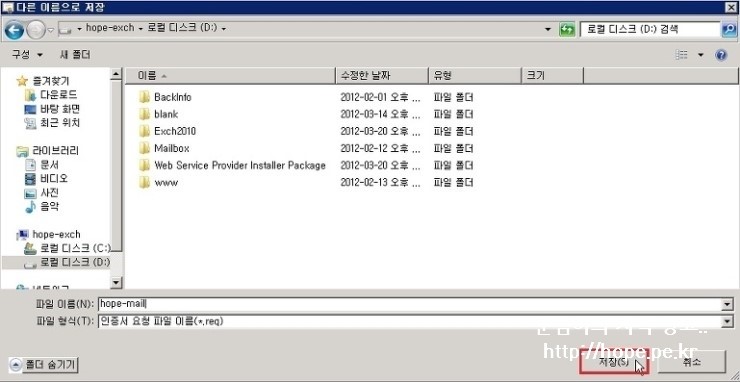The height and width of the screenshot is (382, 740).
Task: Select hope-exch in the address path
Action: (110, 28)
